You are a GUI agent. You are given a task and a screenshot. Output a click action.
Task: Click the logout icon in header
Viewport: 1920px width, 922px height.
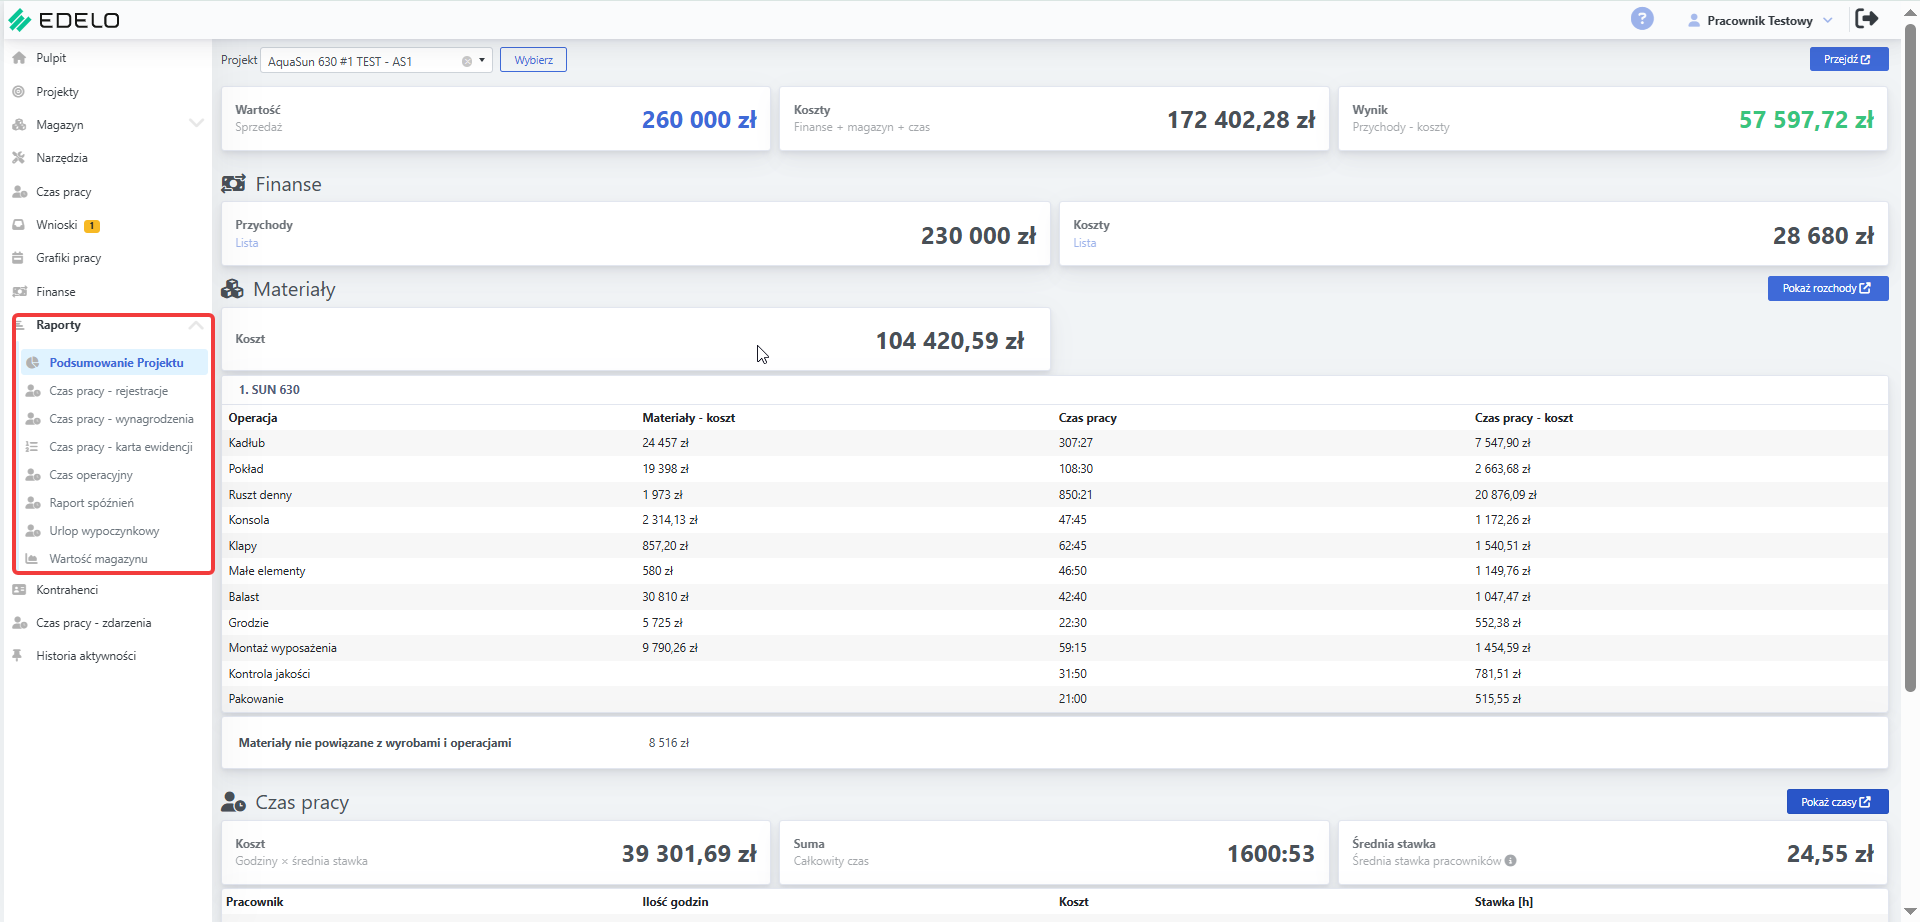tap(1866, 19)
